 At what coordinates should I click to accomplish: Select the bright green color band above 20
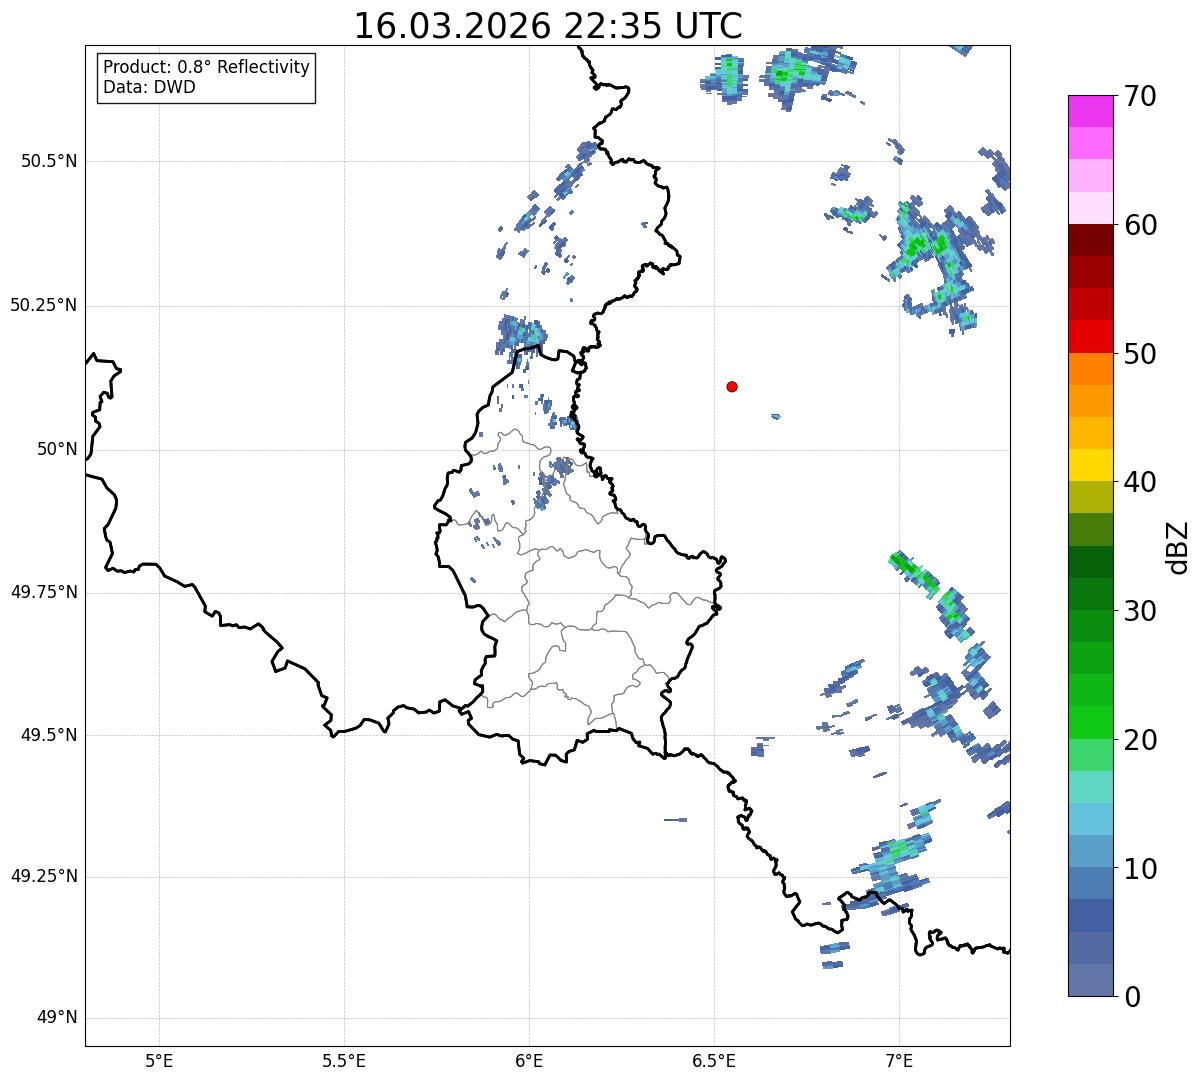pos(1091,722)
